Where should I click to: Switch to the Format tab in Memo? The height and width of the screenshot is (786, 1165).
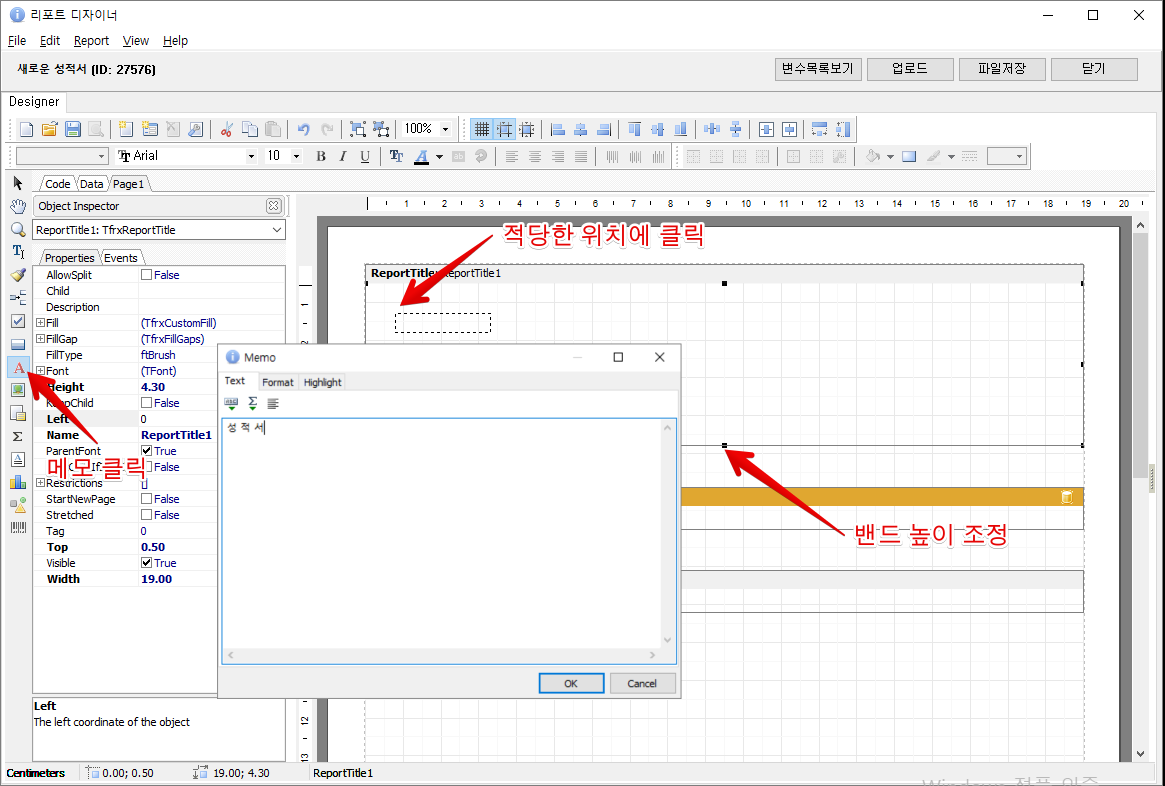278,382
